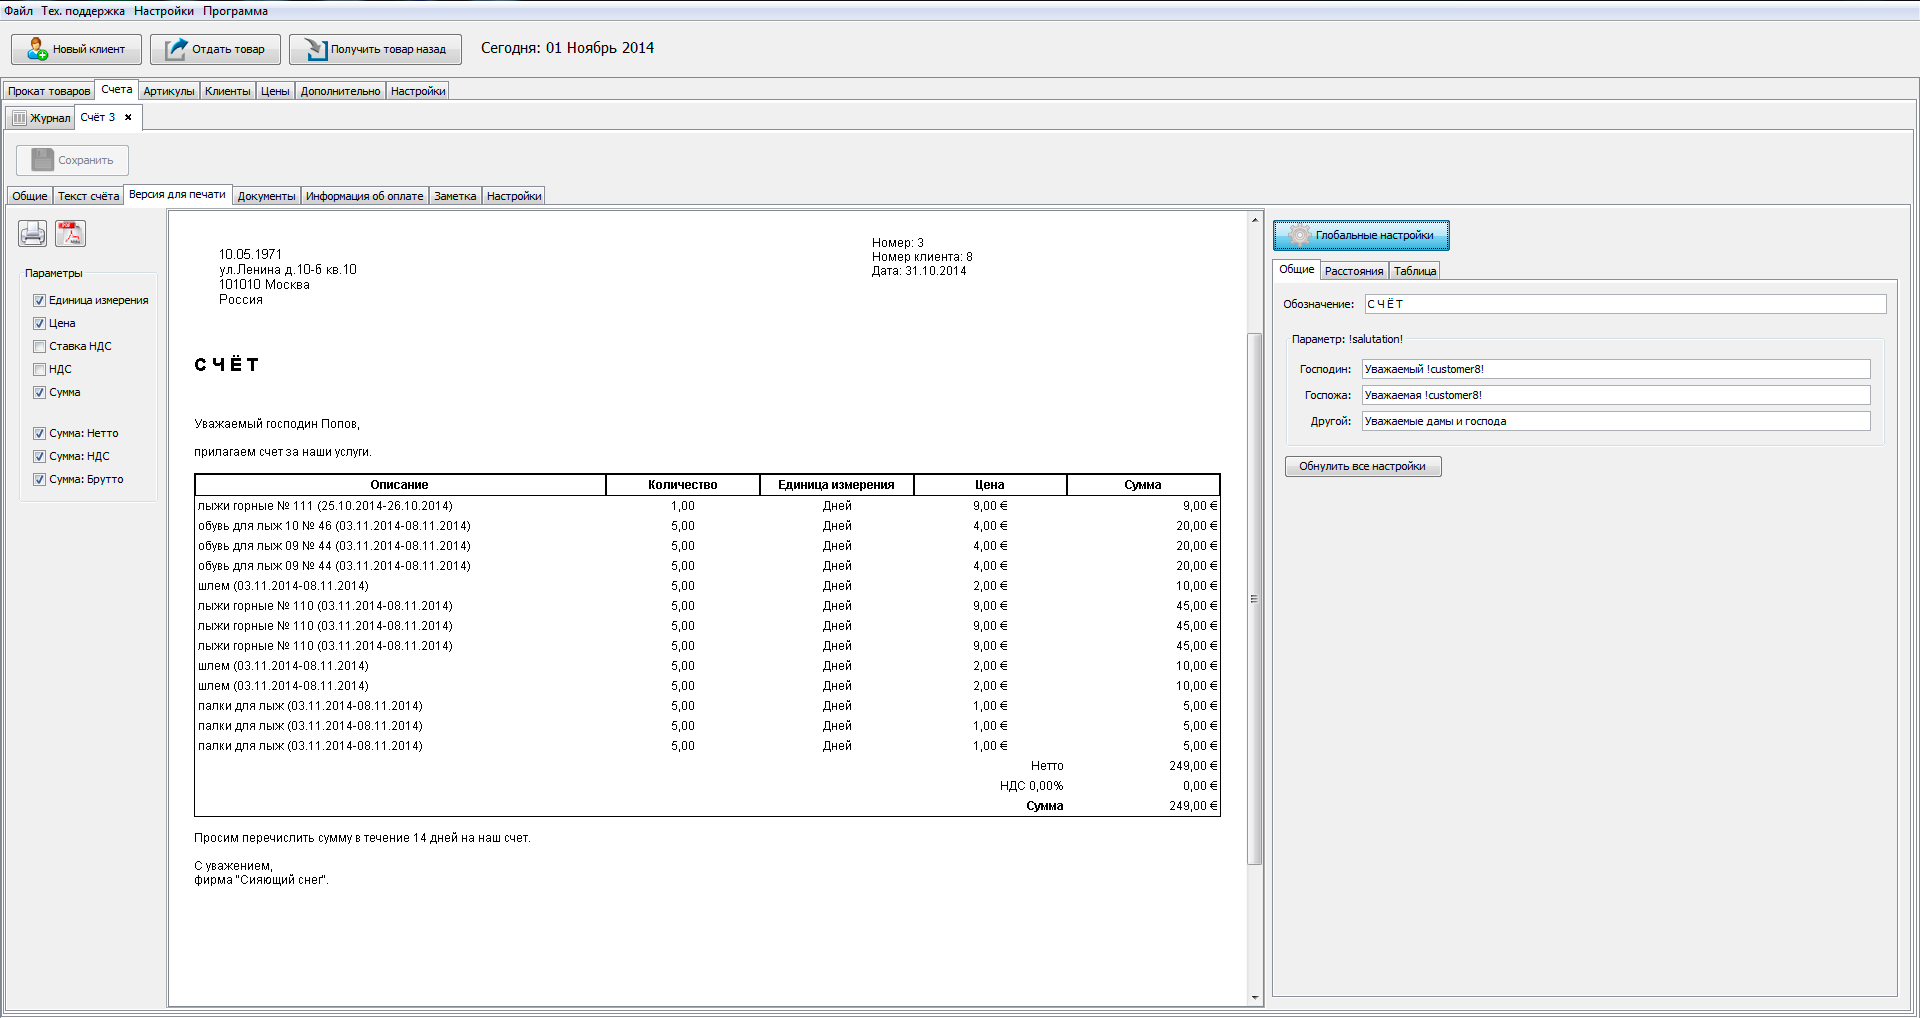This screenshot has height=1018, width=1921.
Task: Open the Документы tab
Action: [x=267, y=196]
